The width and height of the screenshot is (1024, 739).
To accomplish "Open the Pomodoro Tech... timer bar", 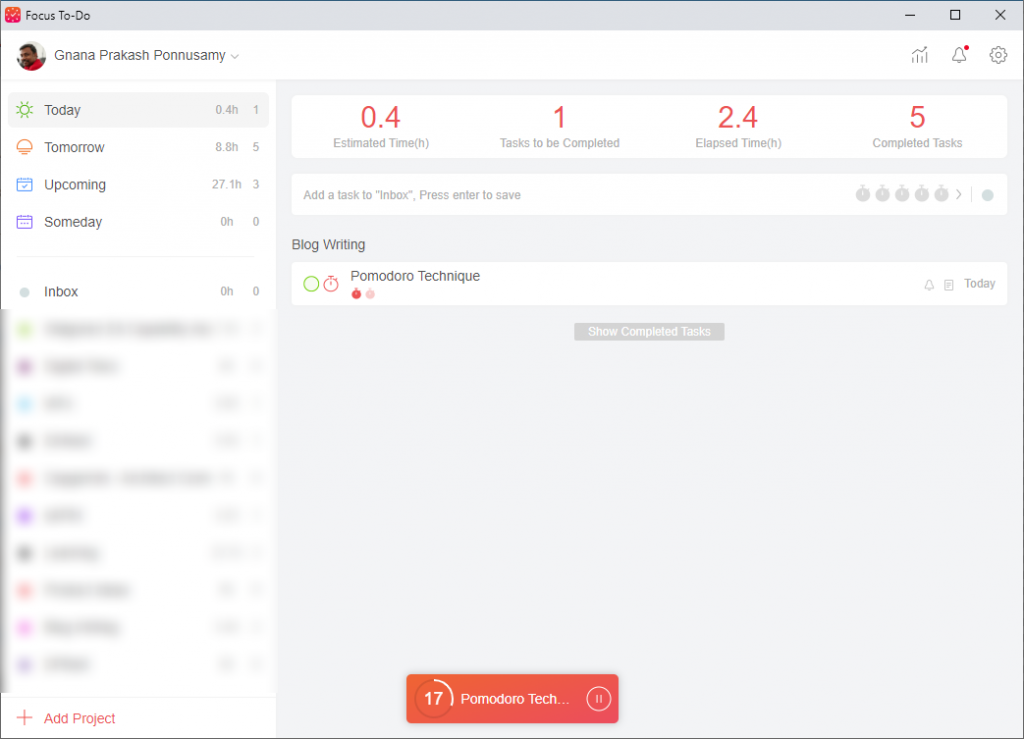I will pyautogui.click(x=512, y=699).
